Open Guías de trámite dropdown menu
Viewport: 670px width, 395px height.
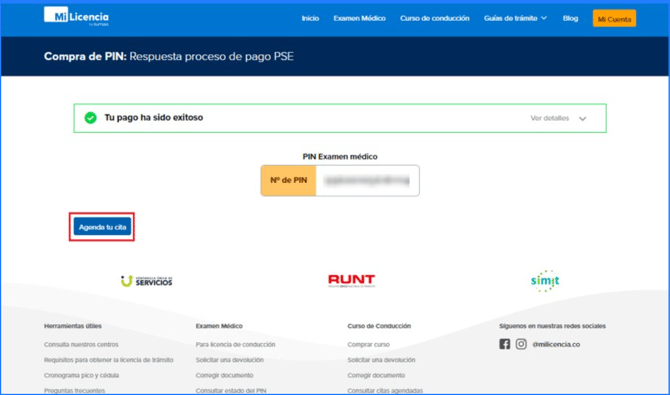515,18
